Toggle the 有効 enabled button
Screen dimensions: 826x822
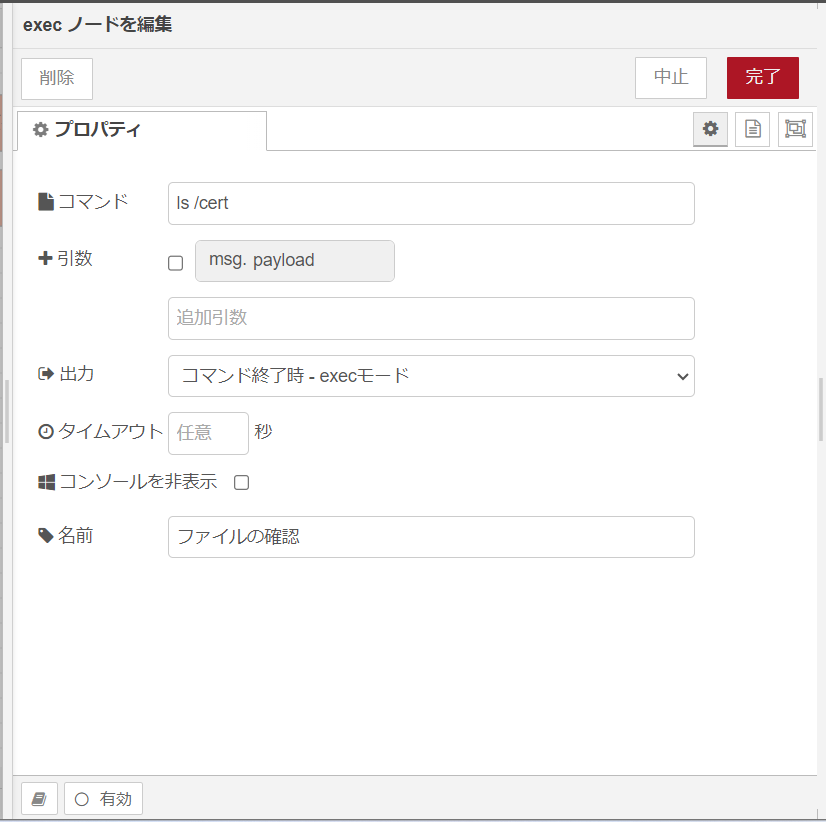[x=103, y=799]
